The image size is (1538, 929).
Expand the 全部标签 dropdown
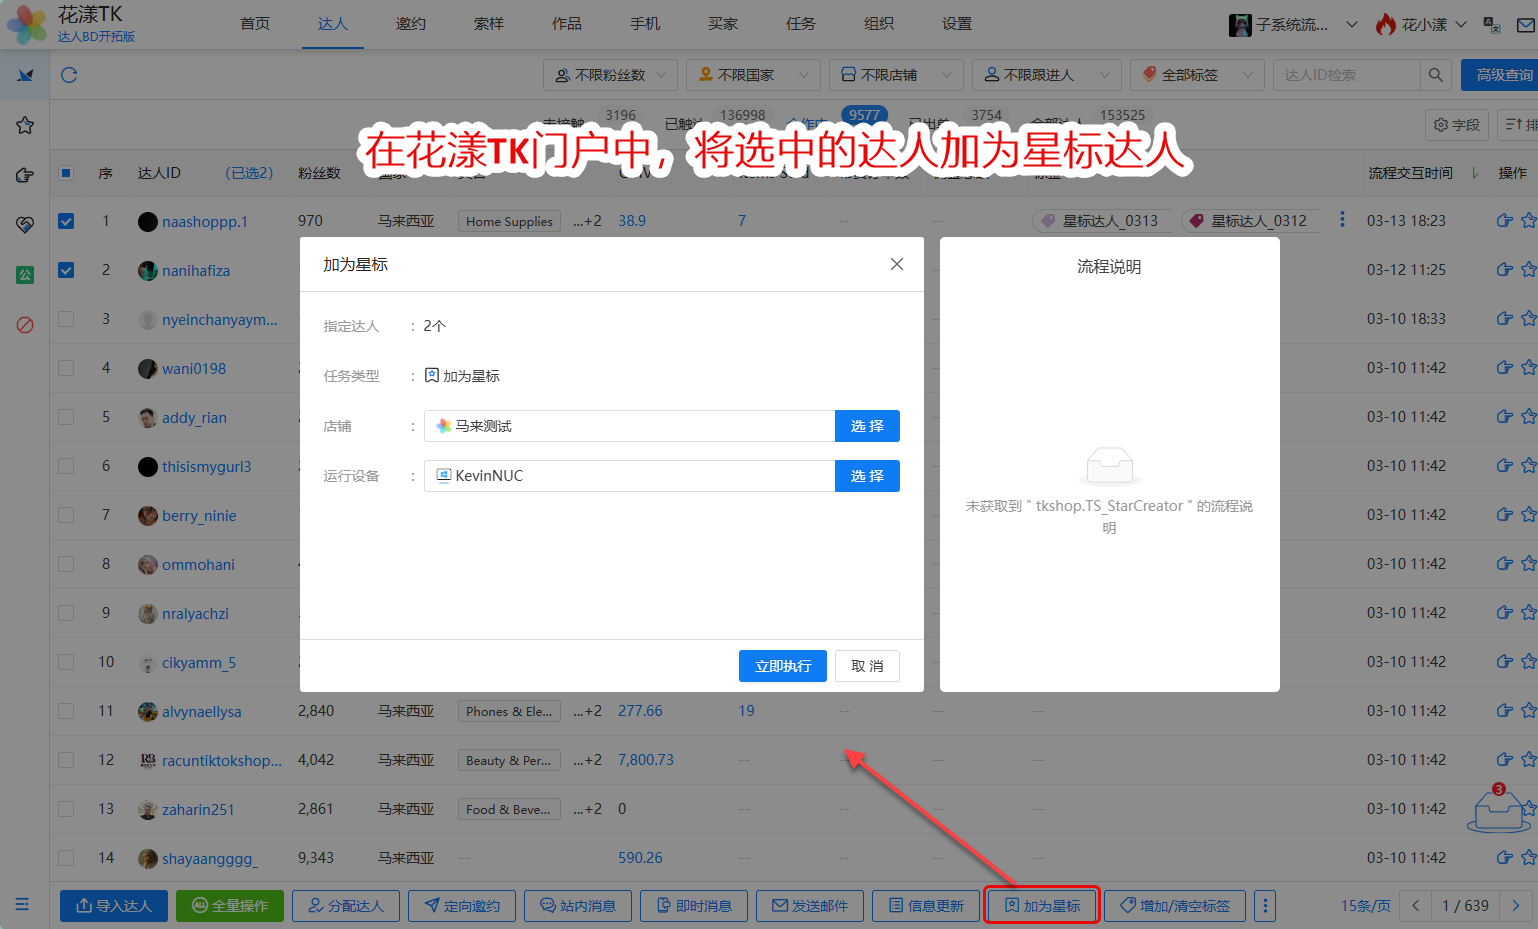point(1197,75)
